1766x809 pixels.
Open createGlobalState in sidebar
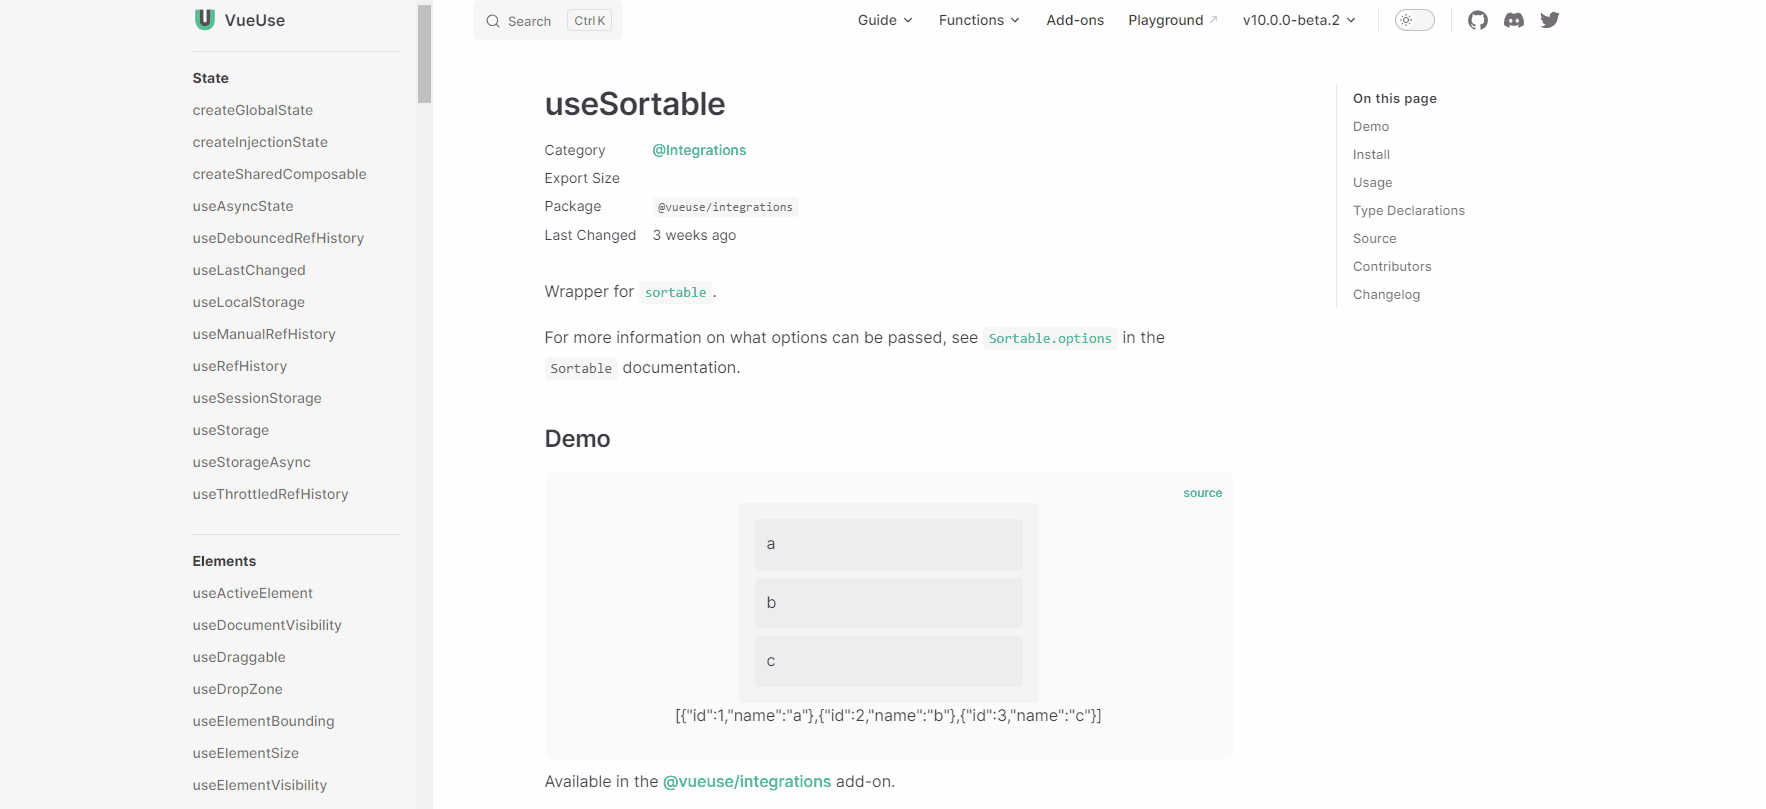(253, 110)
